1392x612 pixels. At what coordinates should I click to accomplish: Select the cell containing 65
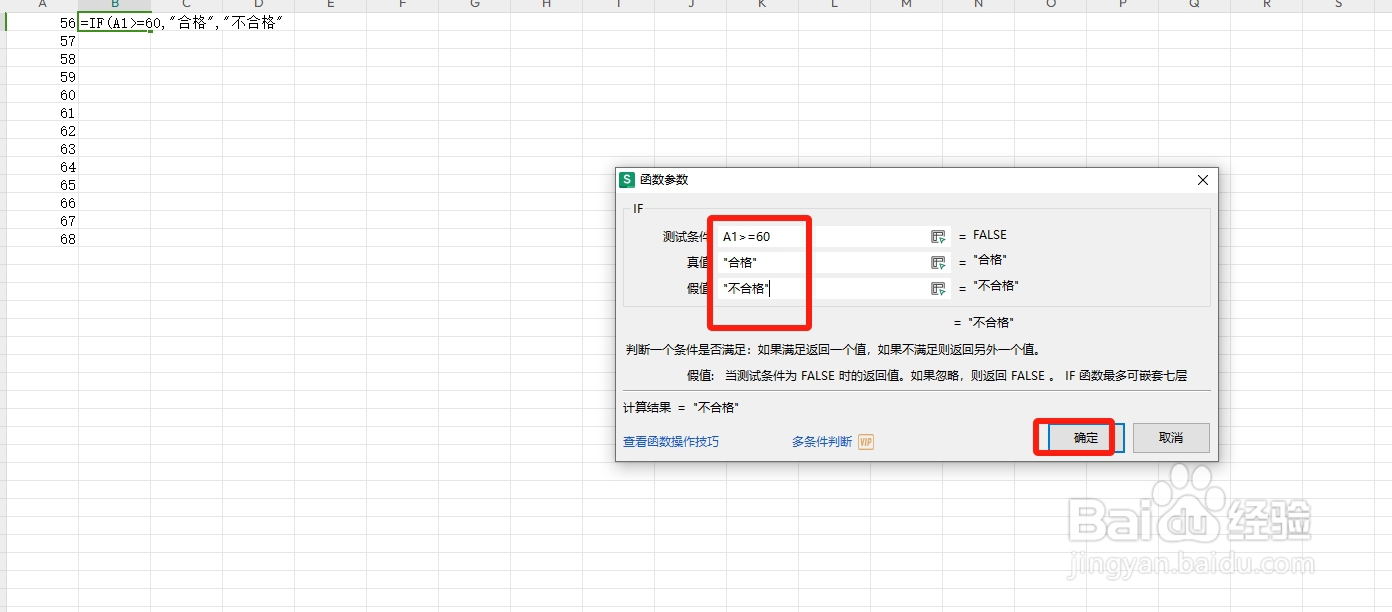[42, 185]
